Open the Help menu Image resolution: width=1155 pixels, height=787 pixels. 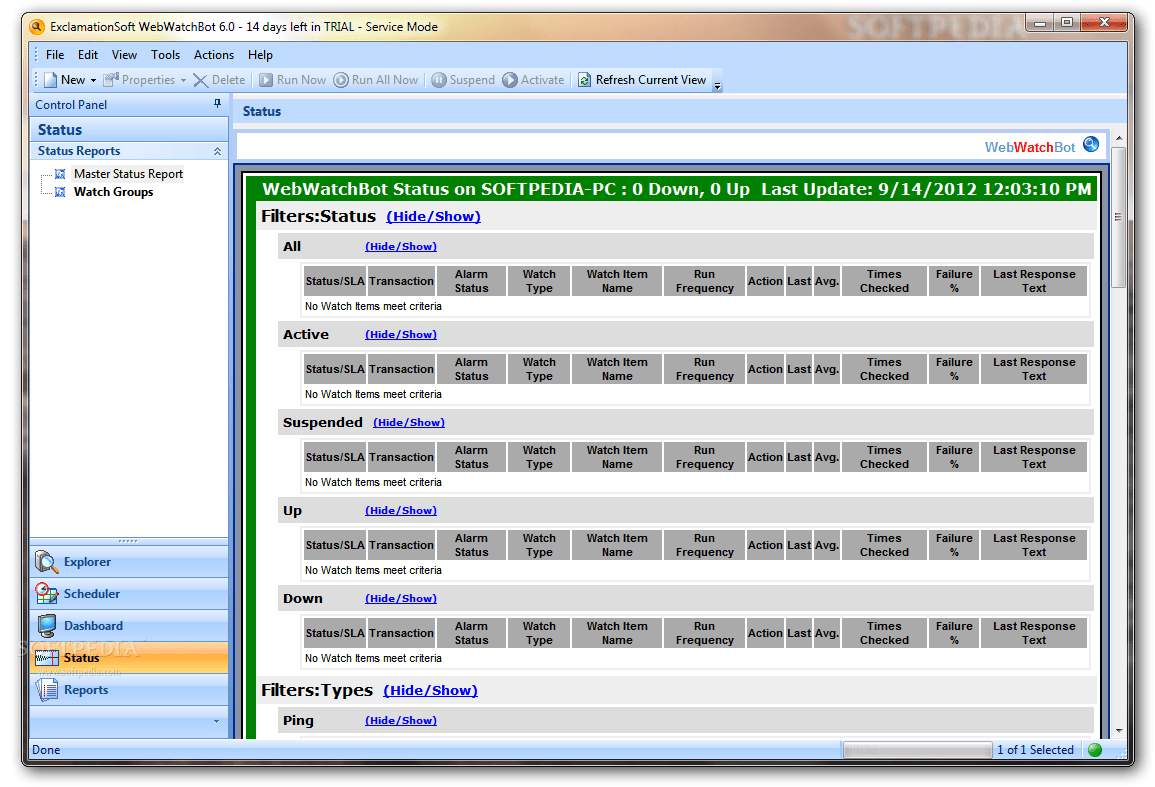[x=260, y=55]
